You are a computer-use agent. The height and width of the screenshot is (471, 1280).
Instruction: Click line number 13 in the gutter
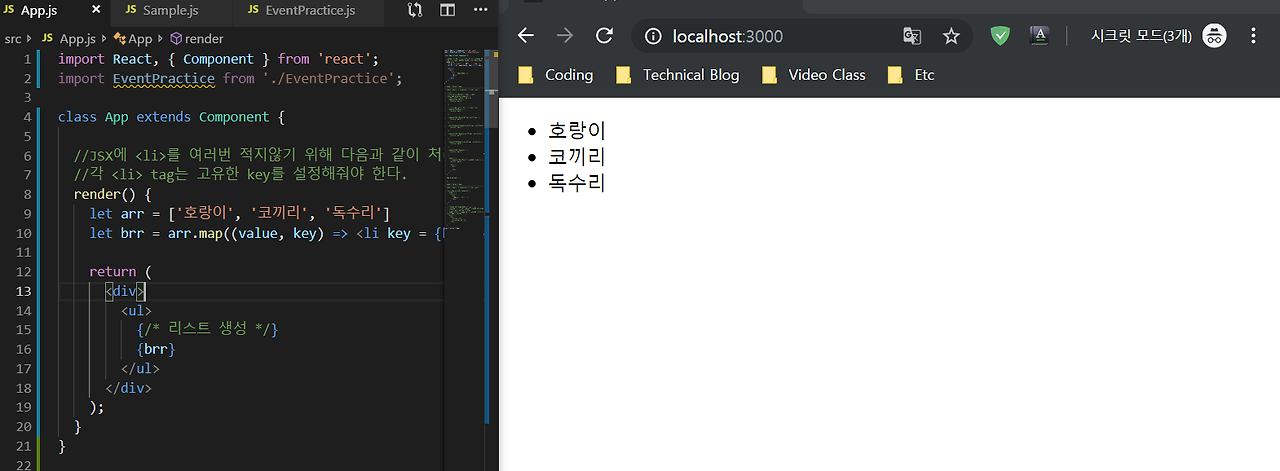24,291
